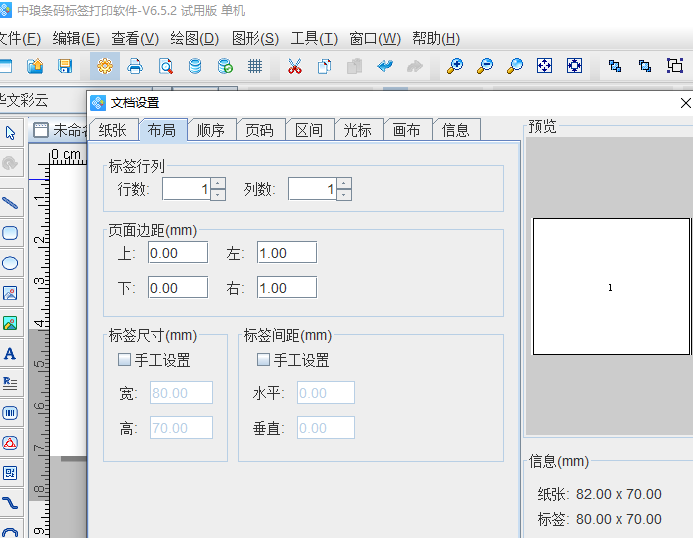Switch to the 光标 tab
The width and height of the screenshot is (693, 538).
358,130
